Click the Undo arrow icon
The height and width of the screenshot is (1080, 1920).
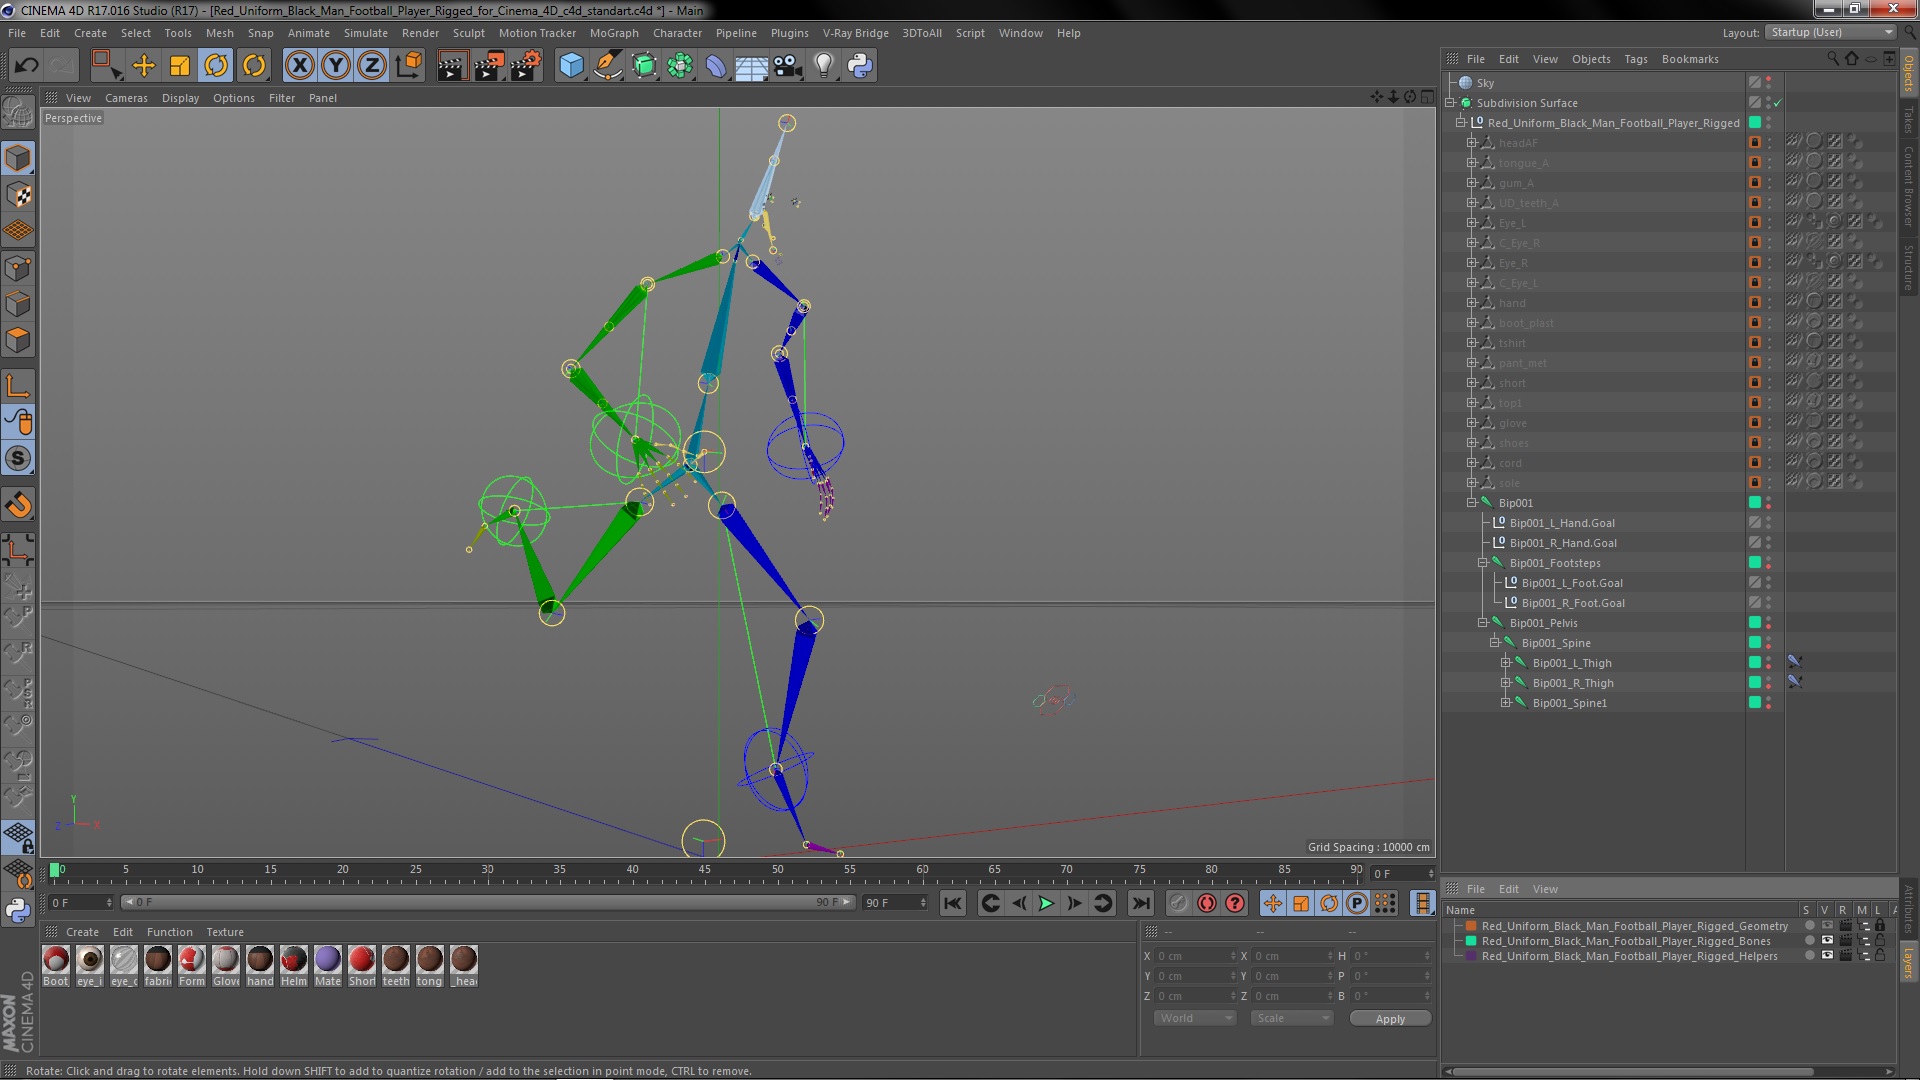pos(26,66)
